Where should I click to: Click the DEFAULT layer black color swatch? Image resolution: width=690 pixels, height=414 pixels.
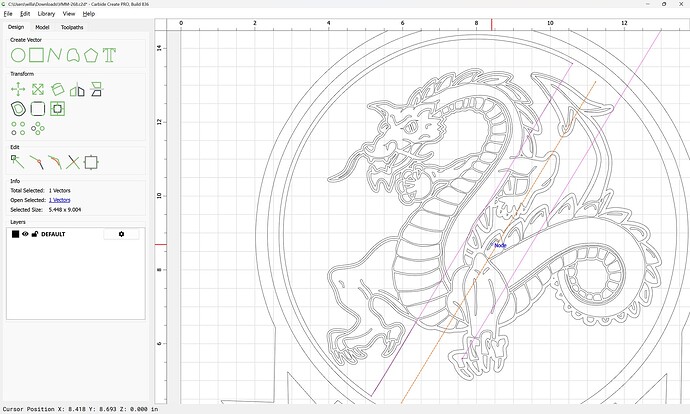click(x=15, y=234)
